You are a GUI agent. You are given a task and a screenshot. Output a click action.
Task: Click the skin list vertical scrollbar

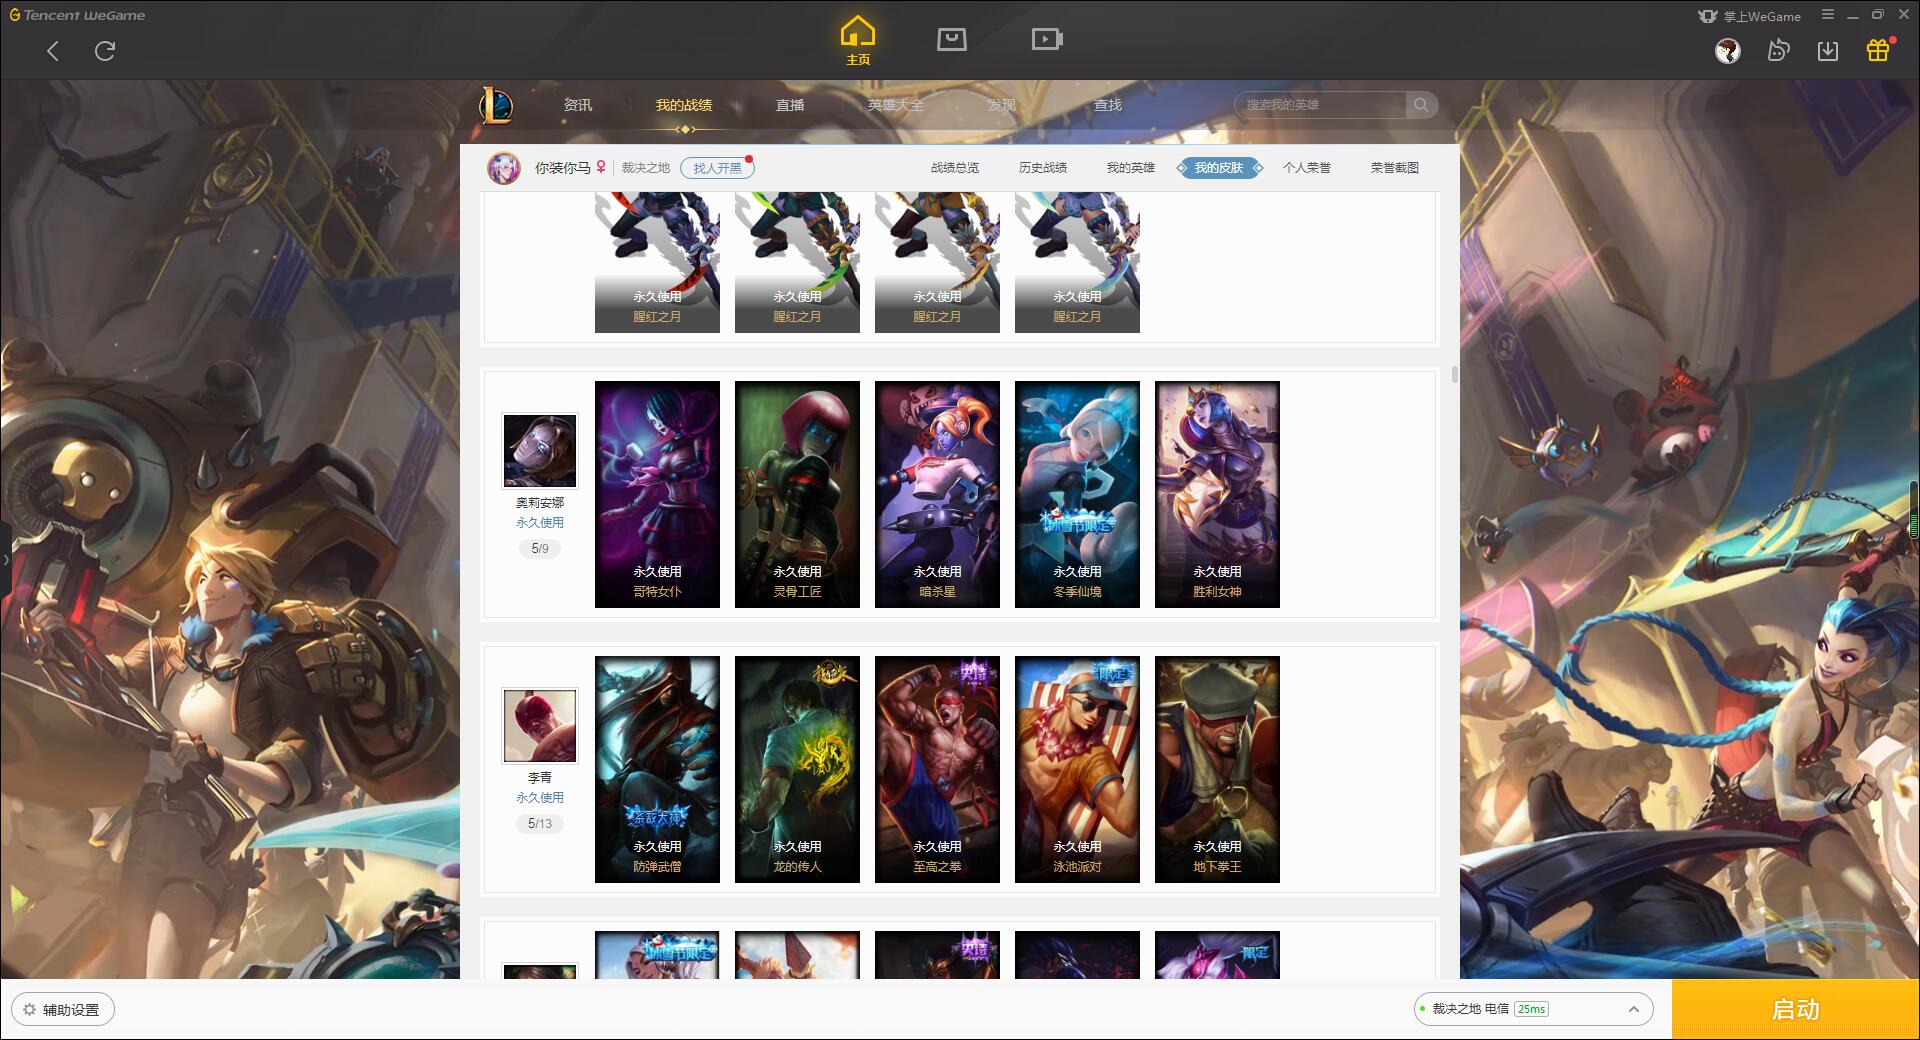pos(1454,375)
